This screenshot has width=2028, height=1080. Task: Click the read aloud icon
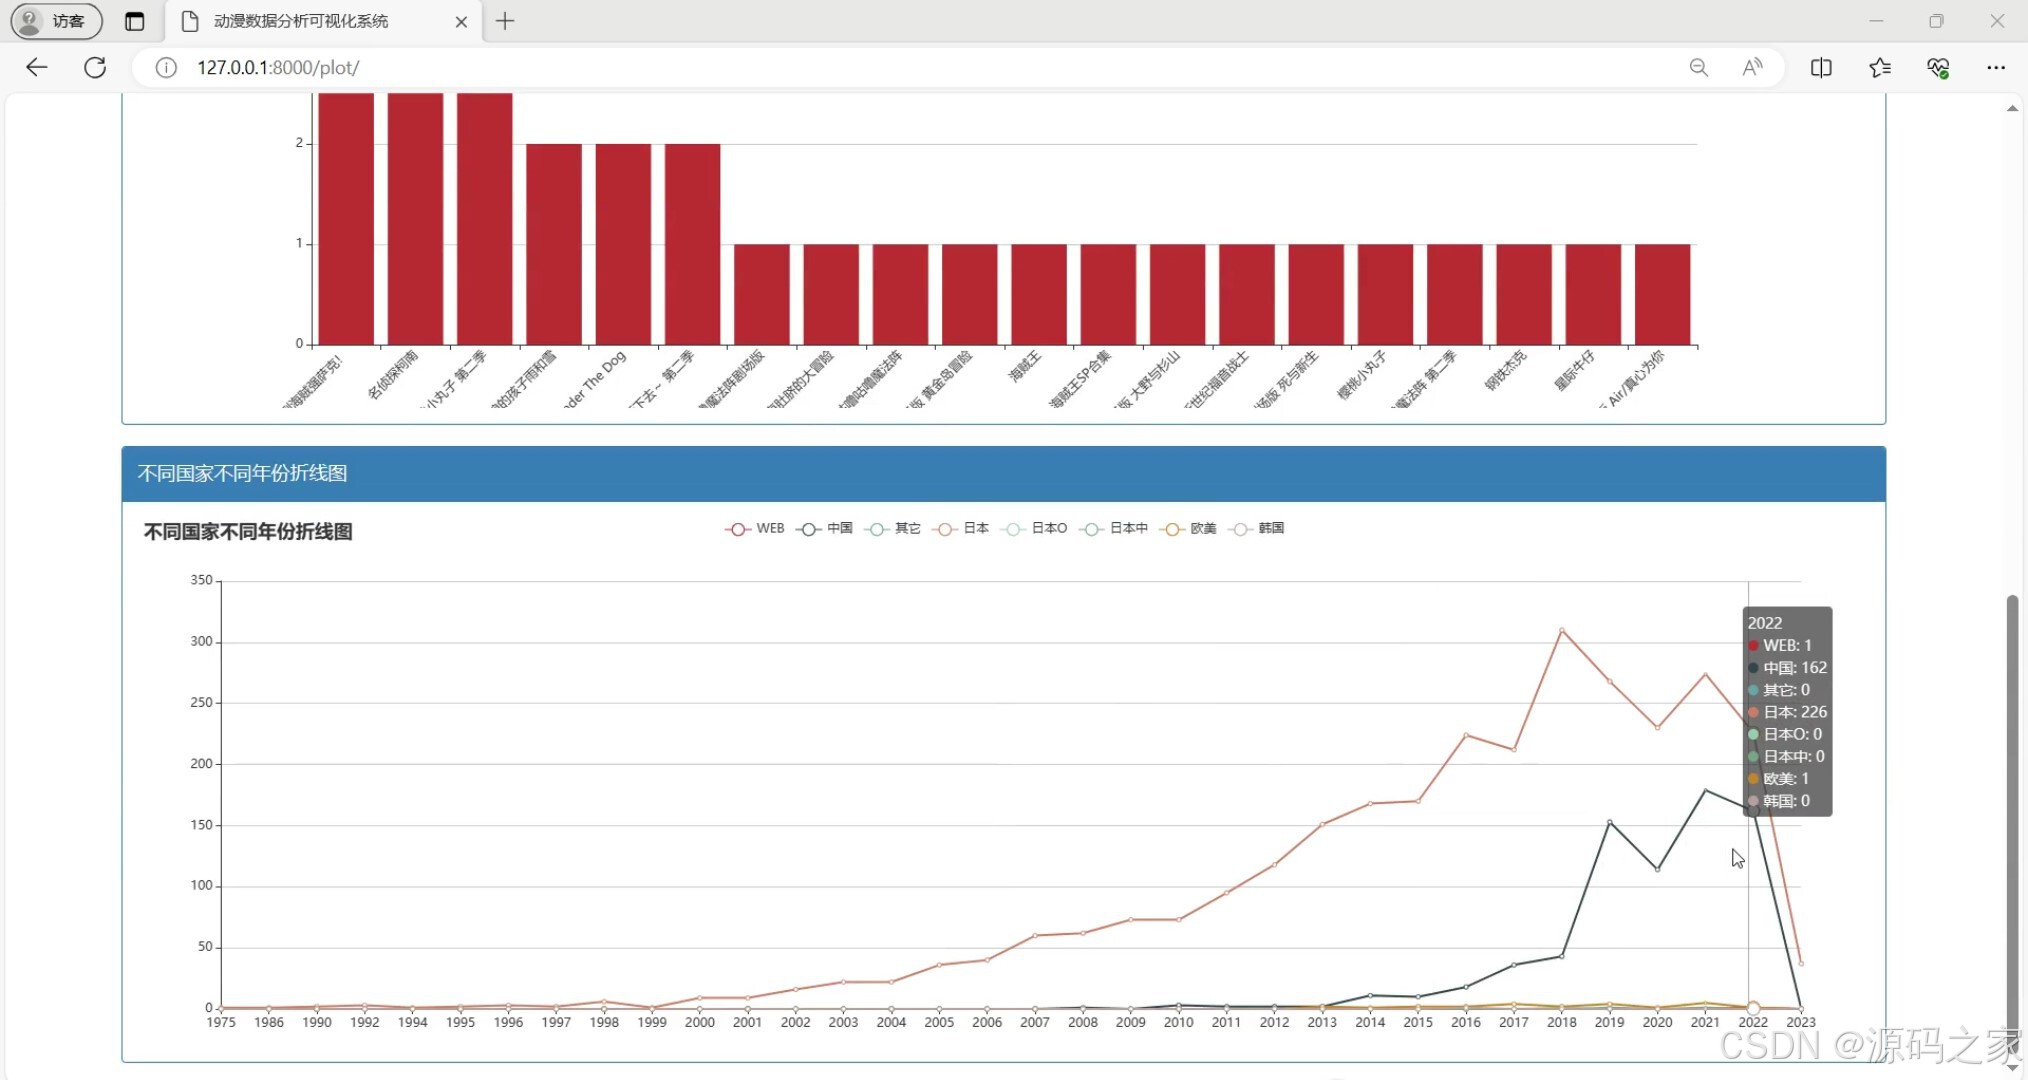point(1752,67)
